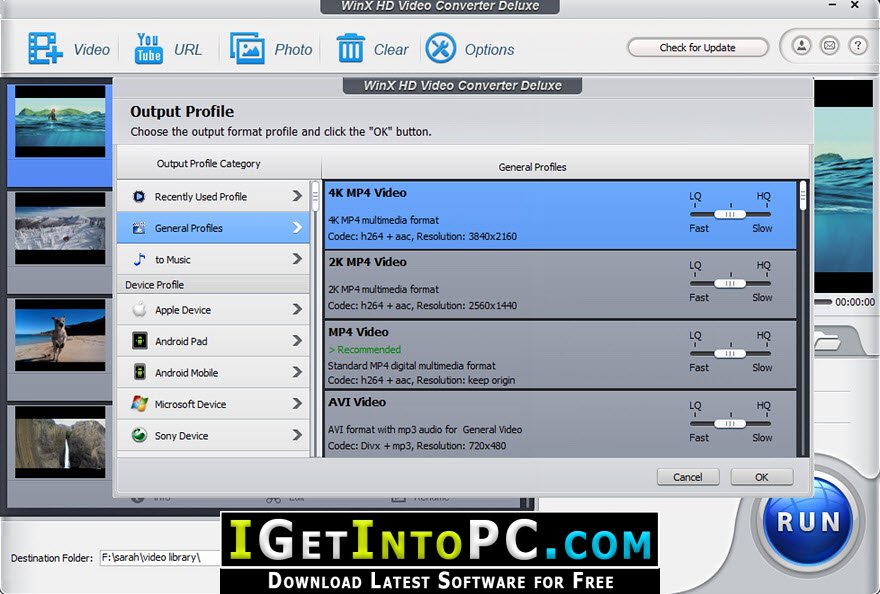Click the Clear trash can icon
Image resolution: width=880 pixels, height=594 pixels.
[350, 48]
